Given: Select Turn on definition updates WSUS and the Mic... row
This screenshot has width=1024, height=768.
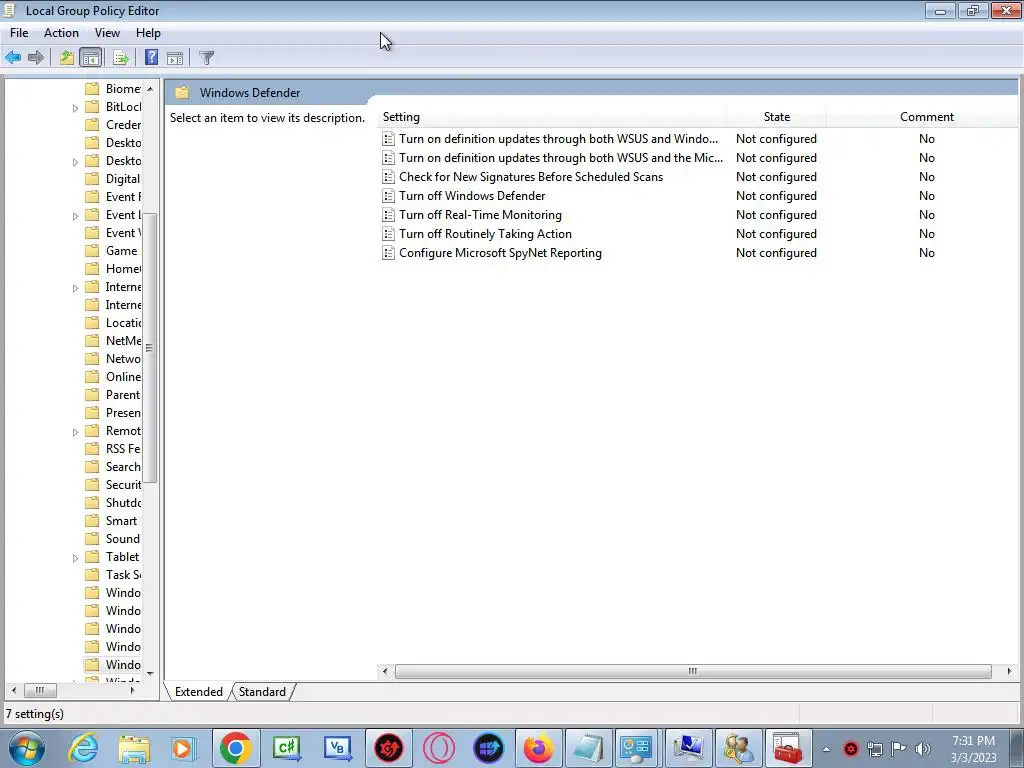Looking at the screenshot, I should [x=561, y=158].
